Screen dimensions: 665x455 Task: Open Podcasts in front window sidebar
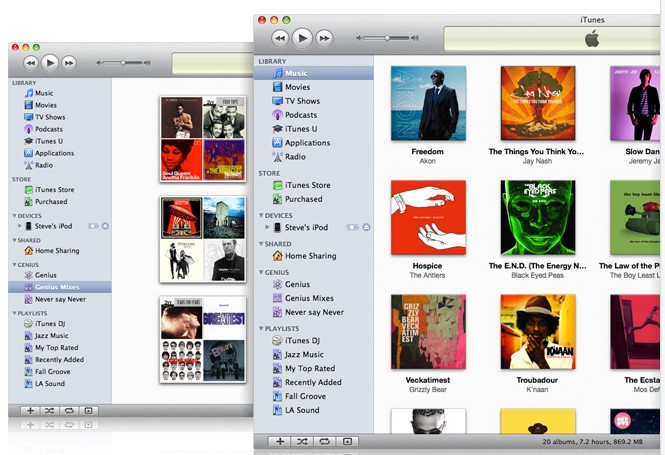point(314,115)
